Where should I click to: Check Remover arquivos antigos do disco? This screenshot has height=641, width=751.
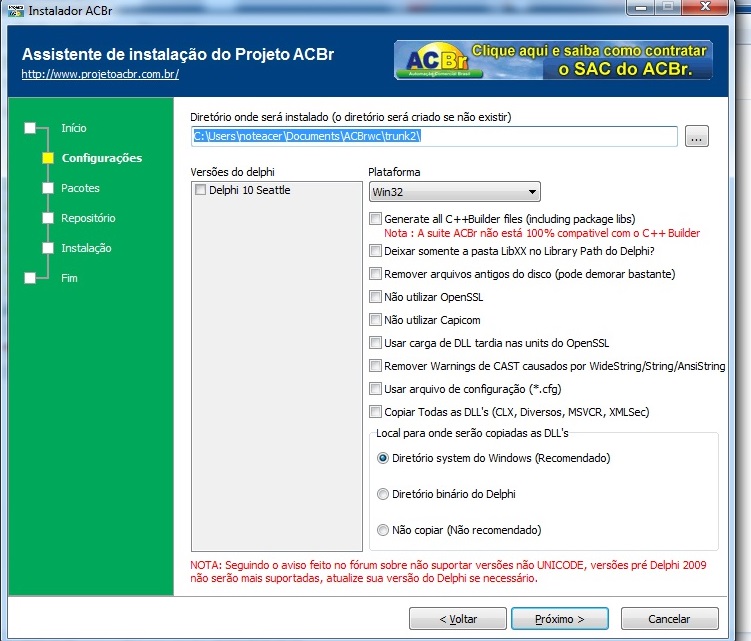[375, 274]
